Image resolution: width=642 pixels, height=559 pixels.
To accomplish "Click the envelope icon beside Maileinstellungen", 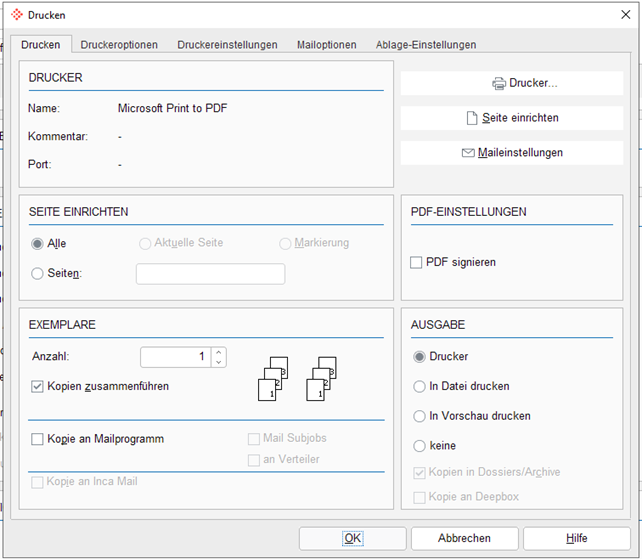I will pyautogui.click(x=468, y=153).
